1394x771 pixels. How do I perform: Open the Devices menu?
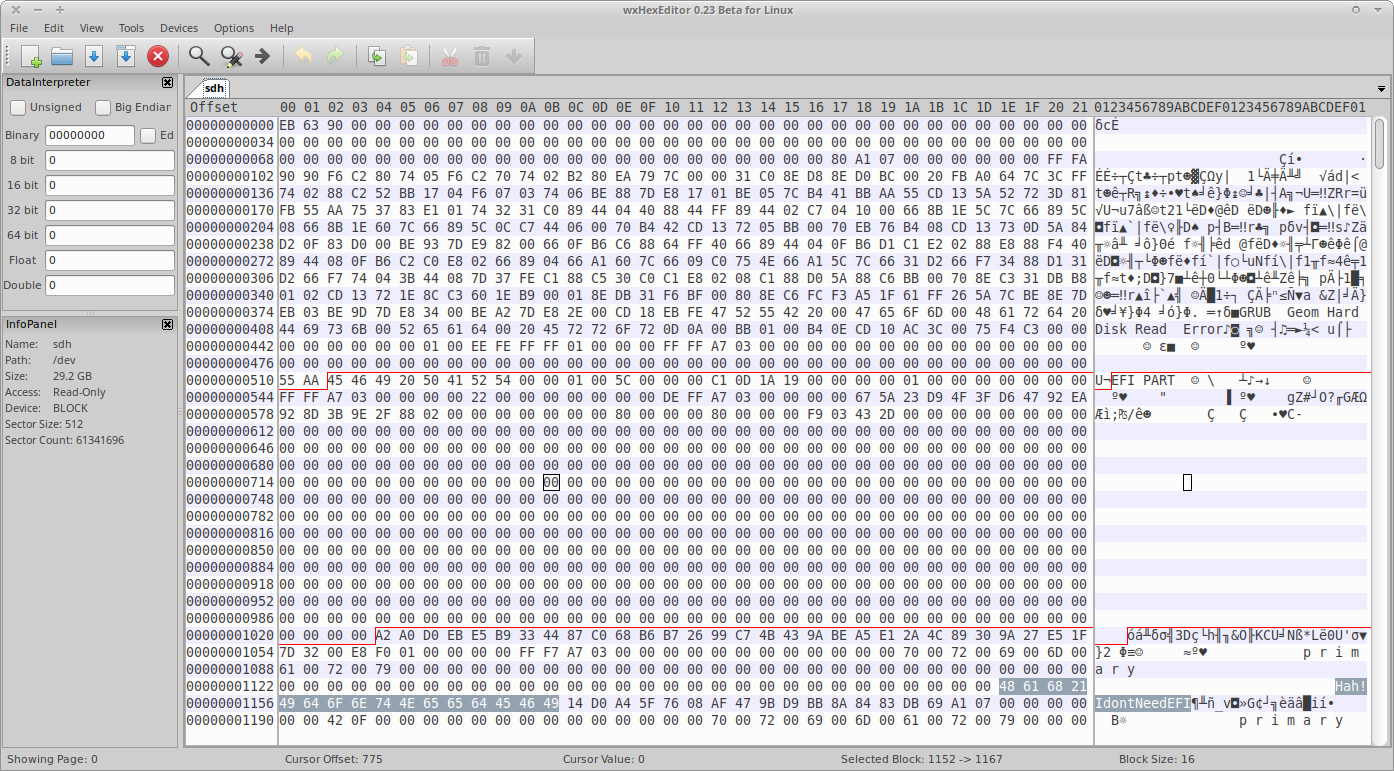click(x=179, y=28)
